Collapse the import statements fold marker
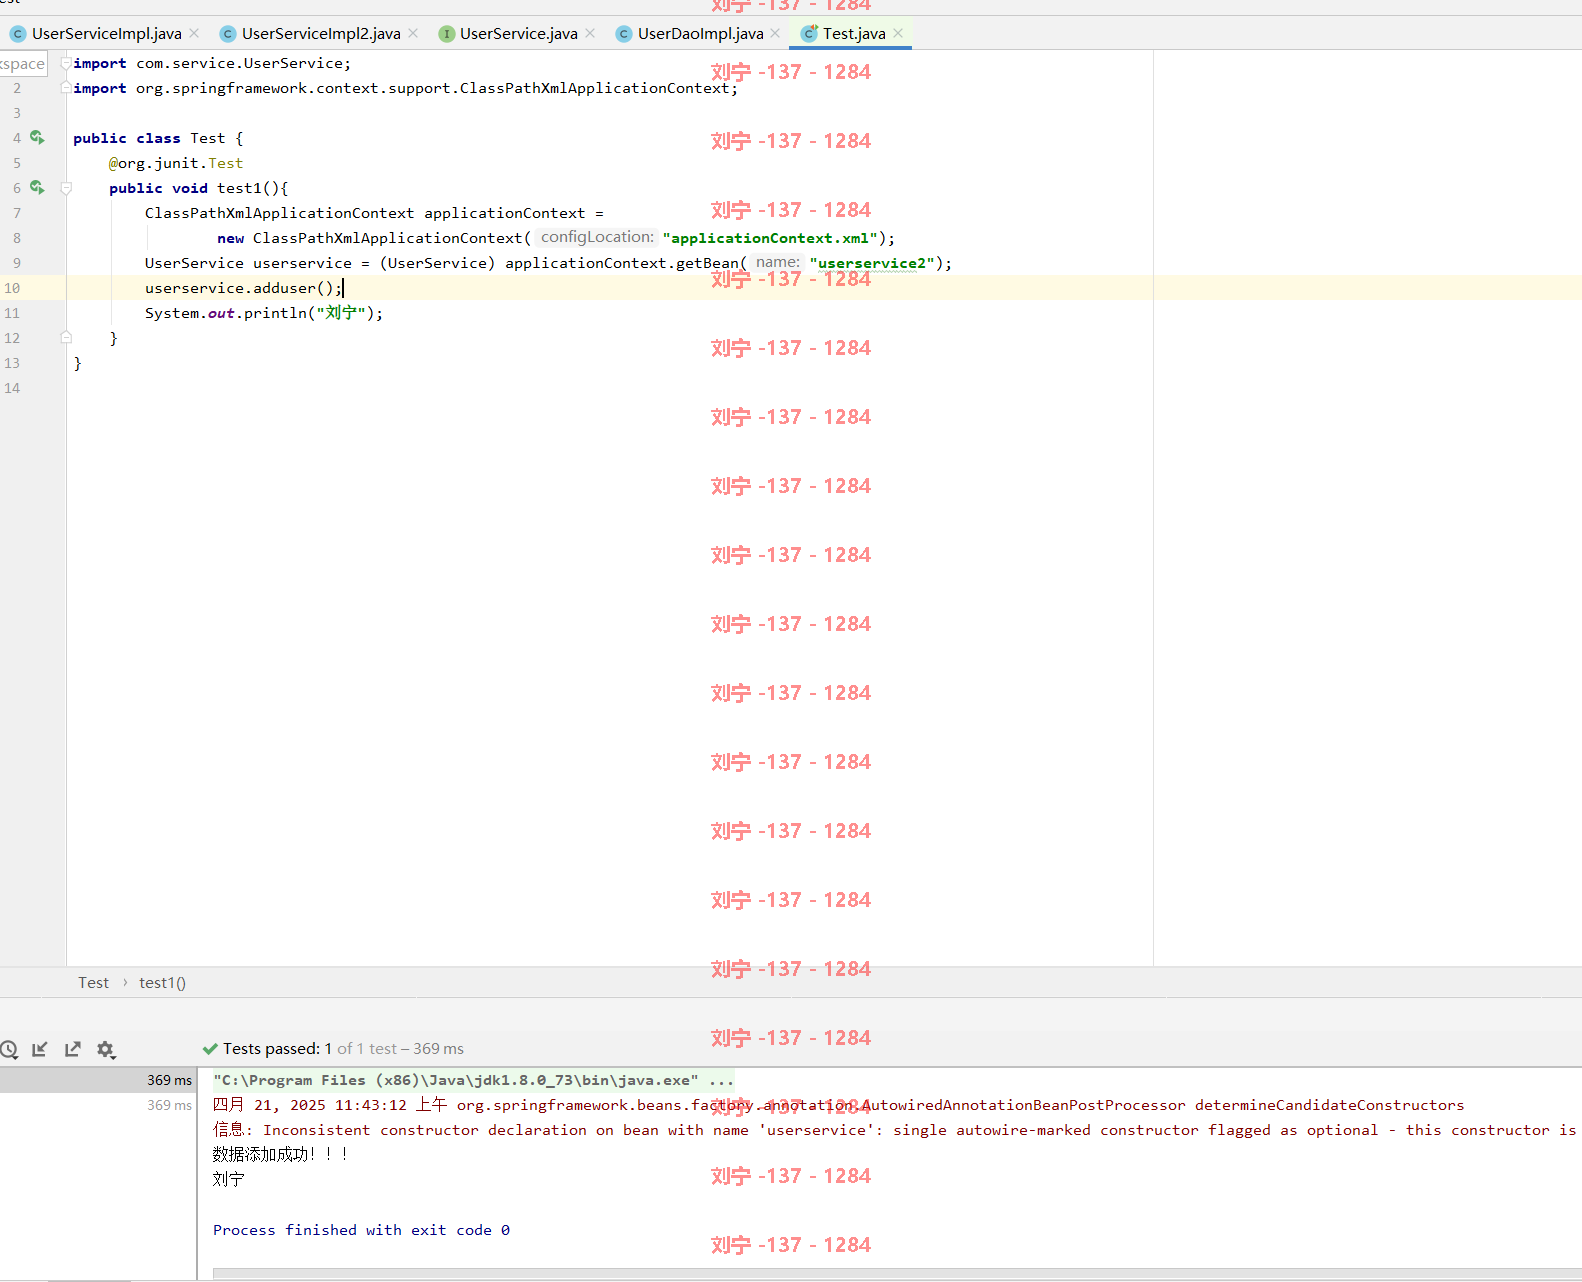1582x1282 pixels. tap(66, 63)
